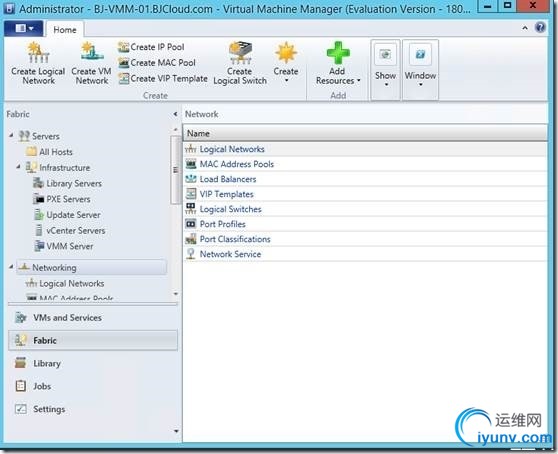This screenshot has width=558, height=454.
Task: Click the title bar application icon
Action: pyautogui.click(x=9, y=8)
